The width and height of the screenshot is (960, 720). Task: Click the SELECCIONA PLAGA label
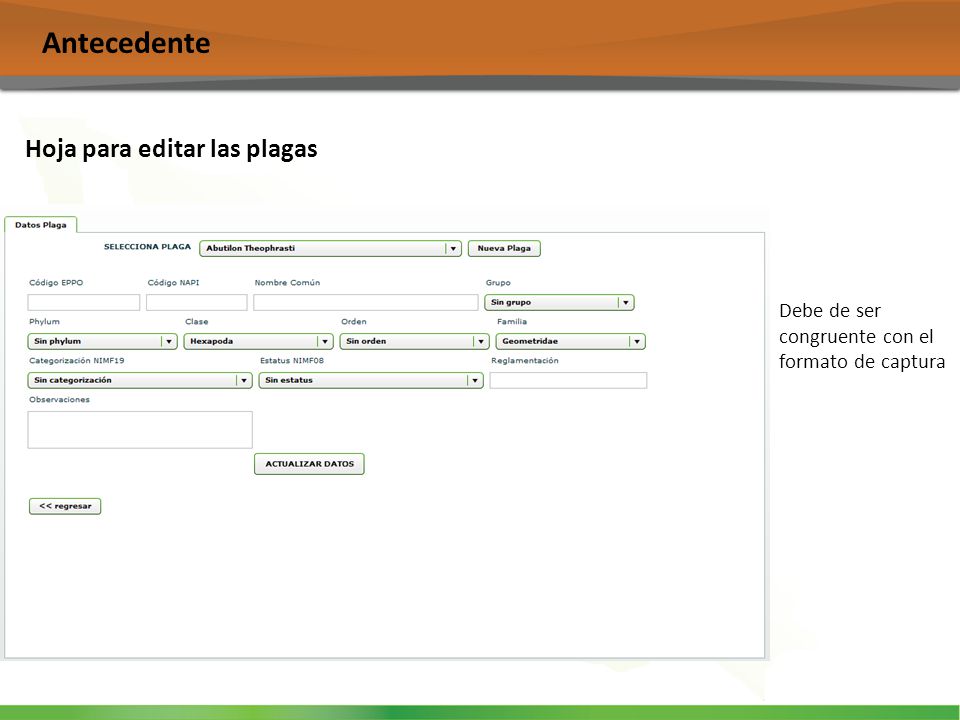coord(148,247)
